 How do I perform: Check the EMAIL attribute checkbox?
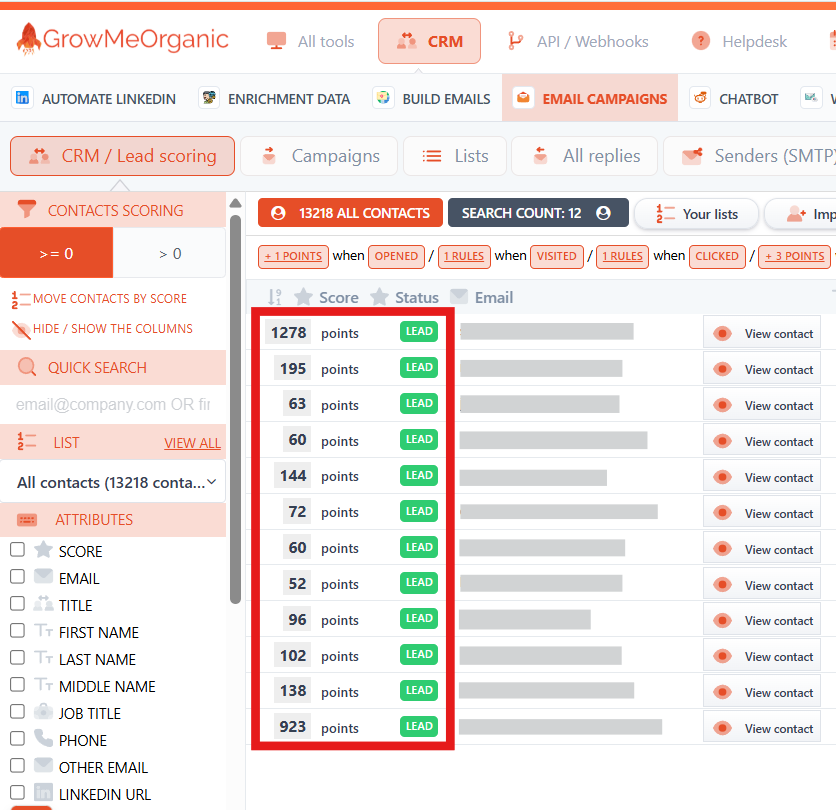[x=18, y=576]
